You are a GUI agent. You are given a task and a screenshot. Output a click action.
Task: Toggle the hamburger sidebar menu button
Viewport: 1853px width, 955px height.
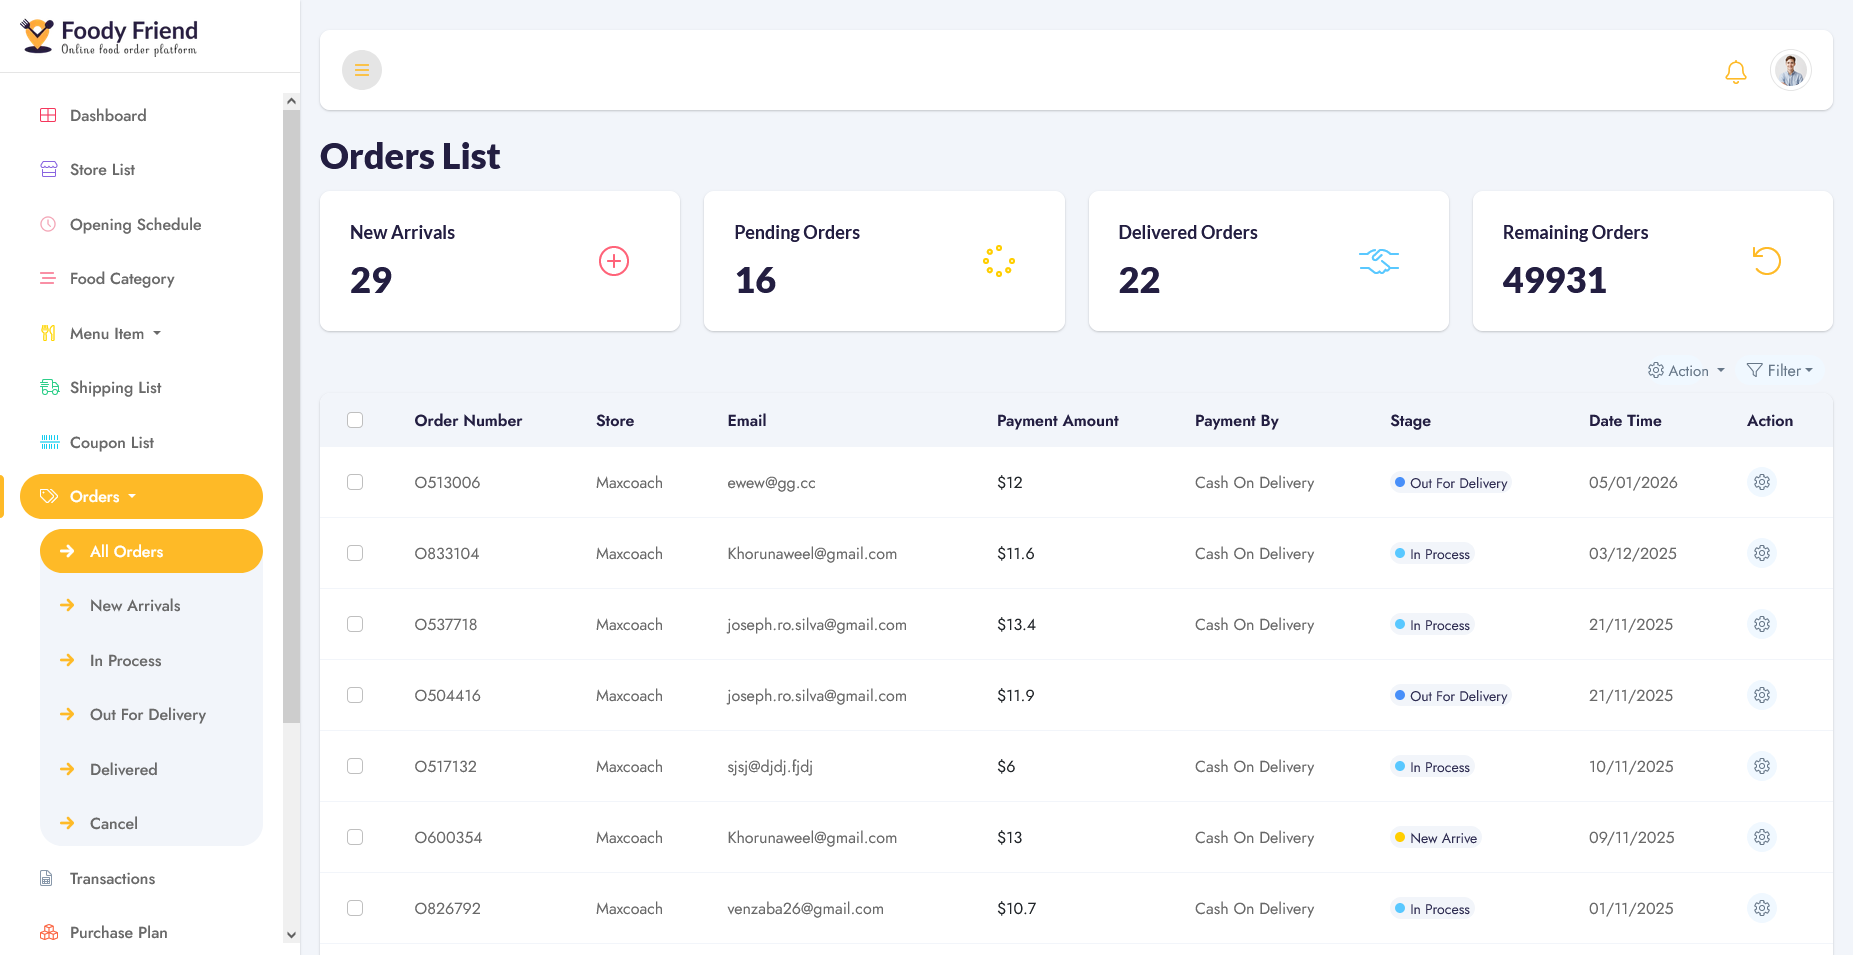click(362, 70)
